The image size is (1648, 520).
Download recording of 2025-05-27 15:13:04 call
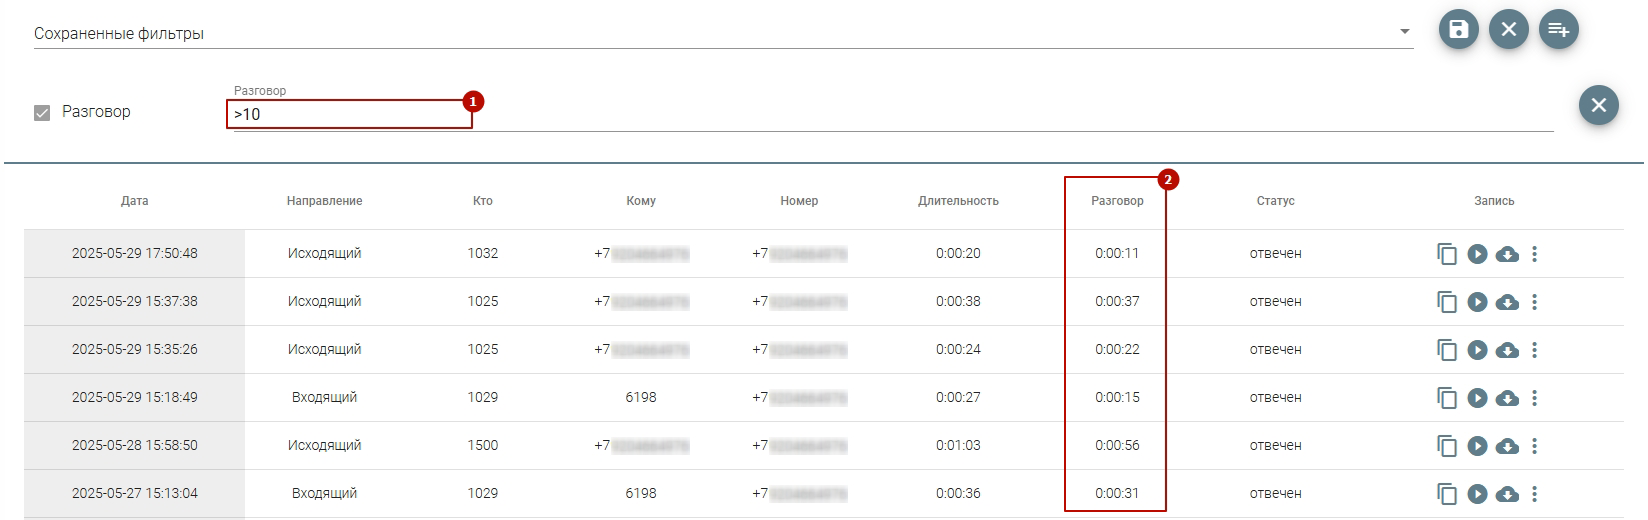point(1507,494)
